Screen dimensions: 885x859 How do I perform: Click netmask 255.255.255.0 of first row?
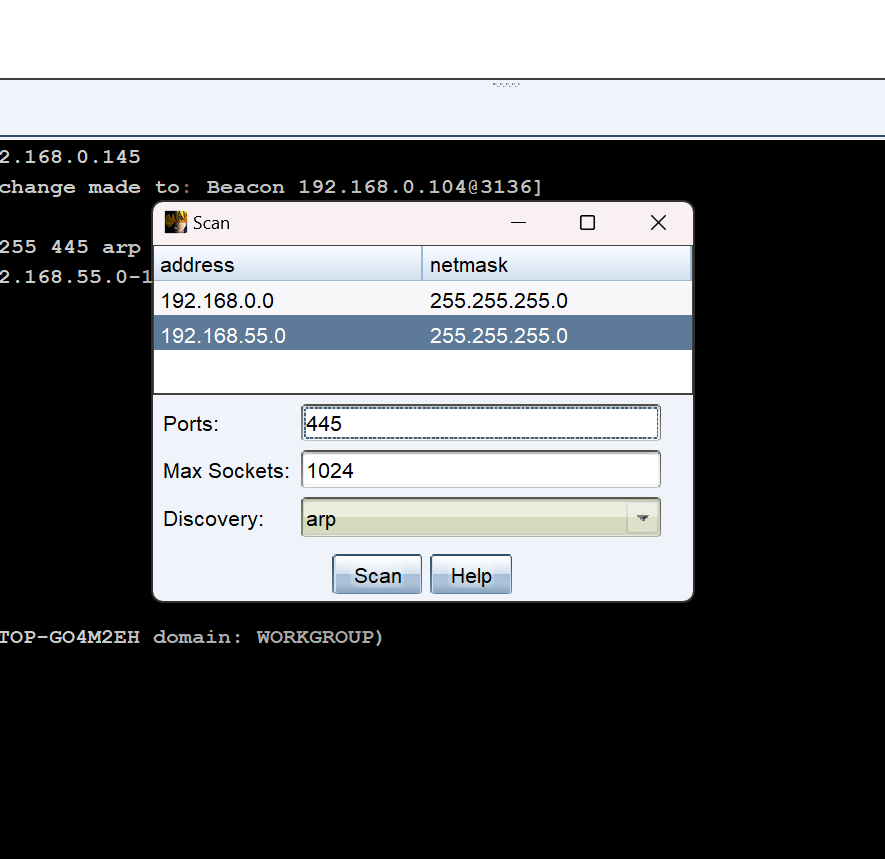(x=556, y=300)
